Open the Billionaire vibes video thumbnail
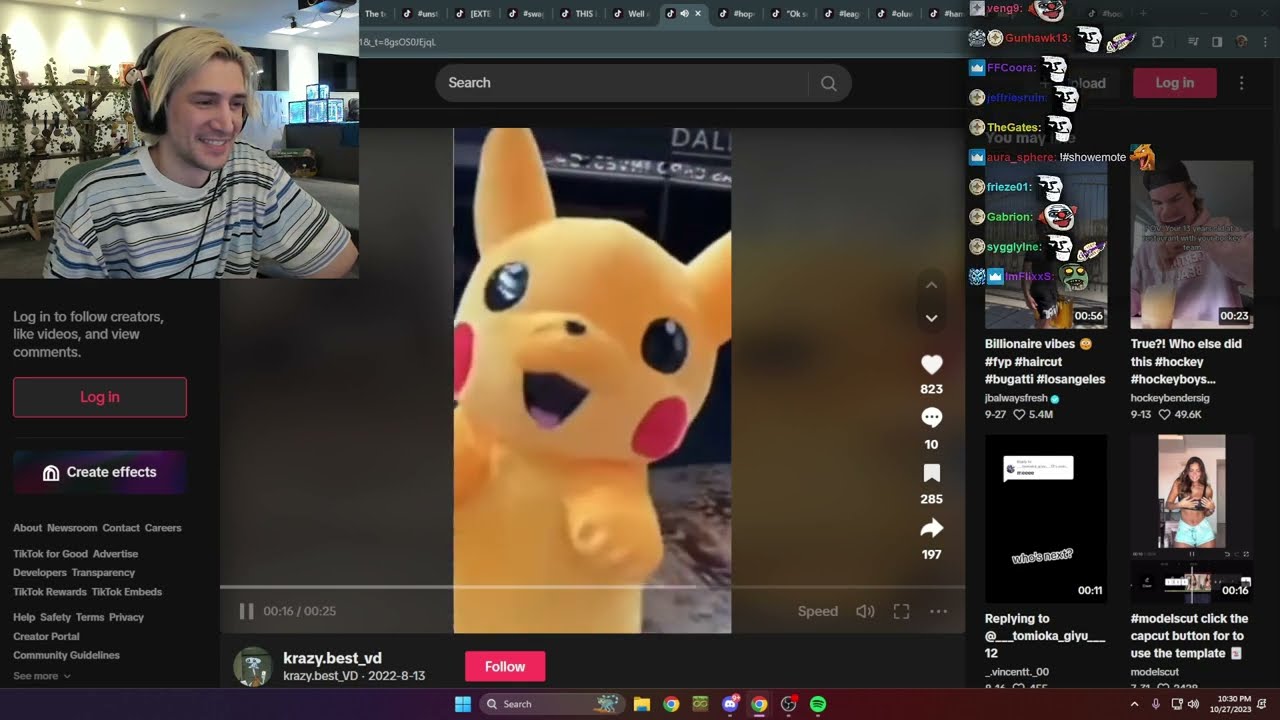 1046,245
